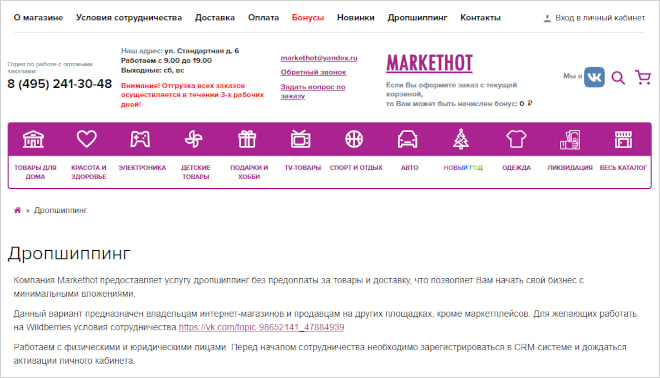660x378 pixels.
Task: Click the MARKETHOT logo
Action: 429,63
